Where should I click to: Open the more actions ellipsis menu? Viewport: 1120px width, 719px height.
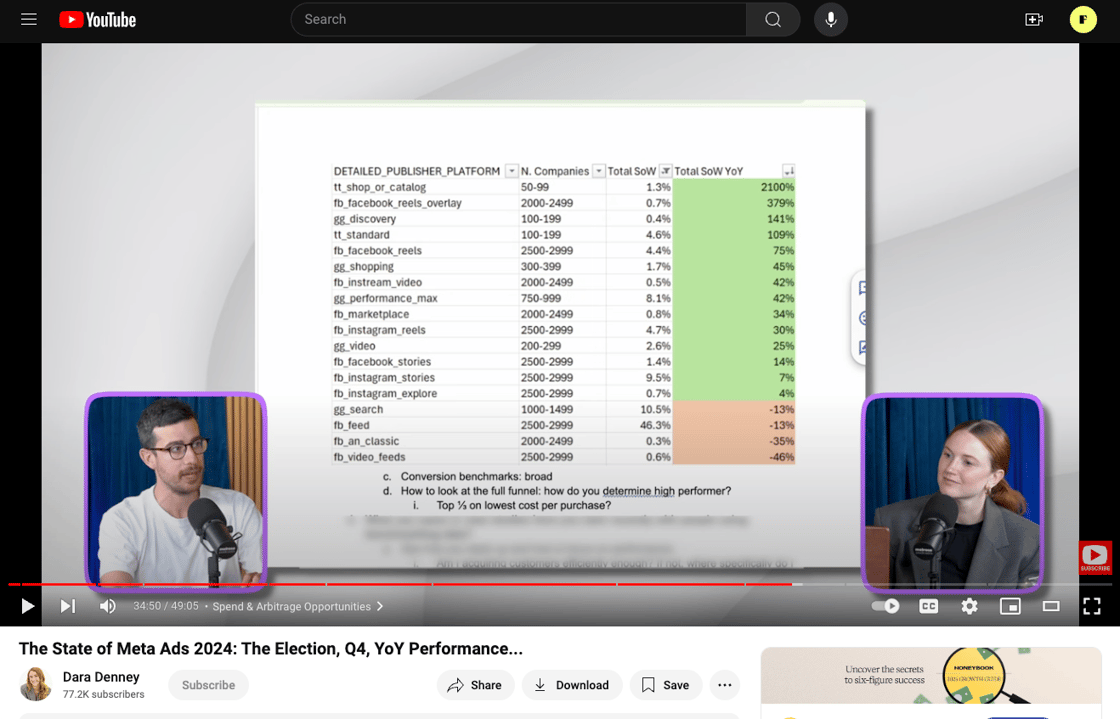click(725, 685)
